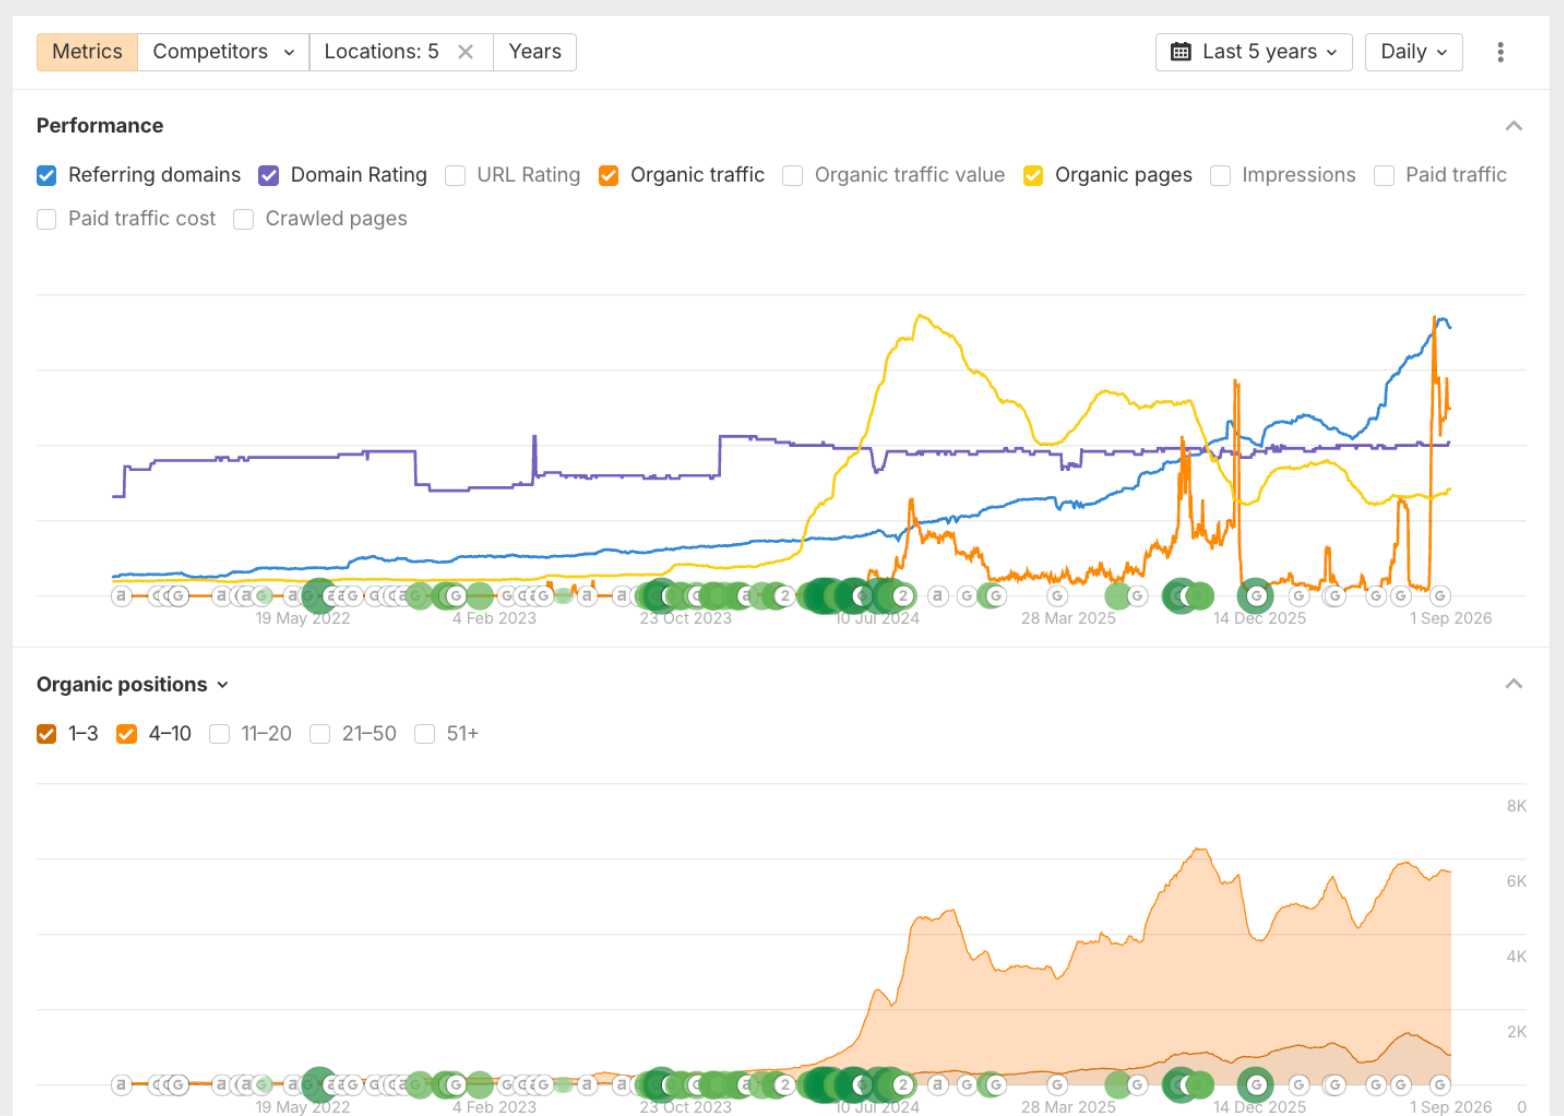Viewport: 1564px width, 1116px height.
Task: Click the '2' marker after 23 Oct 2023 in Performance
Action: (785, 596)
